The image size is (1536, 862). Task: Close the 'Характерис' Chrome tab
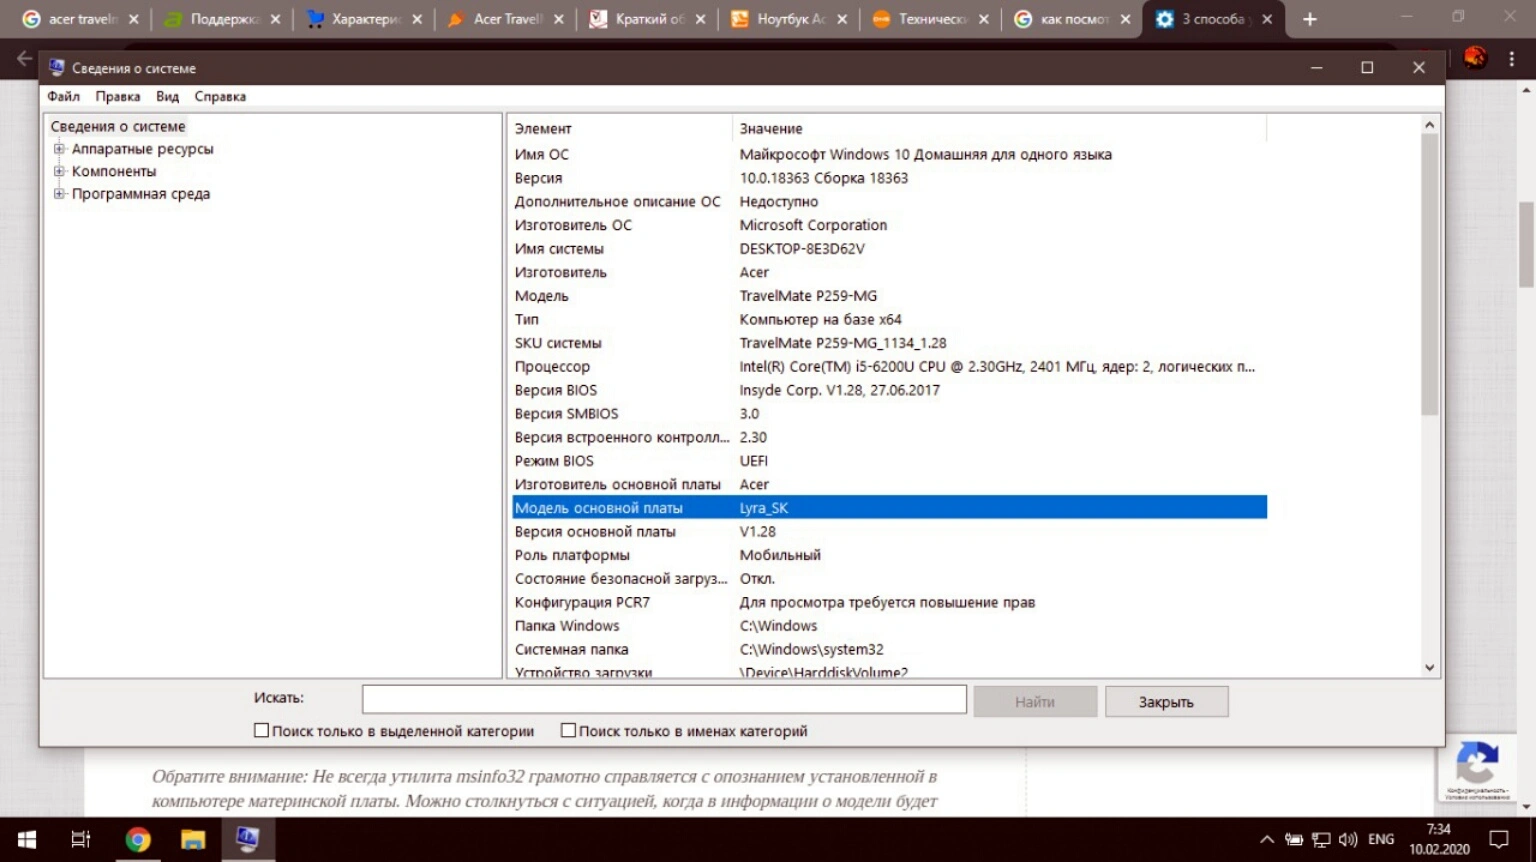point(417,19)
